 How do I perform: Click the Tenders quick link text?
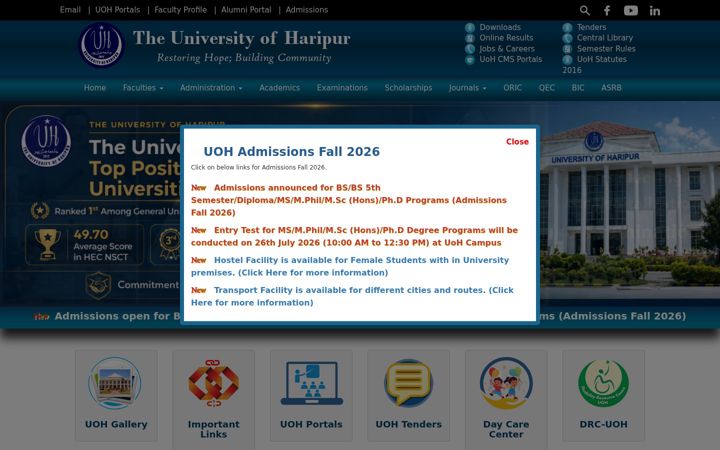point(591,28)
